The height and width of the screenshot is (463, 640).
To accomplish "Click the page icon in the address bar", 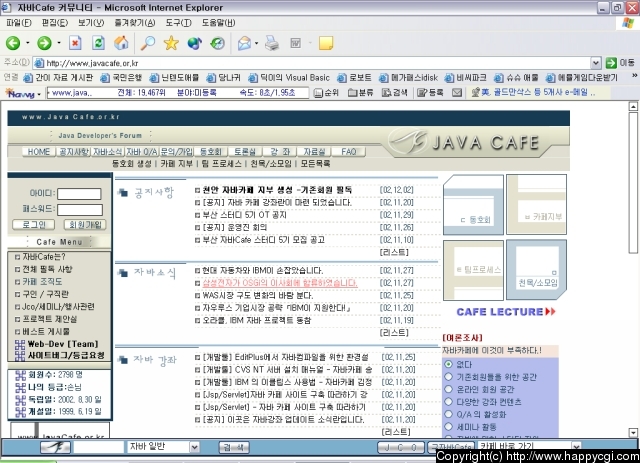I will pos(39,63).
